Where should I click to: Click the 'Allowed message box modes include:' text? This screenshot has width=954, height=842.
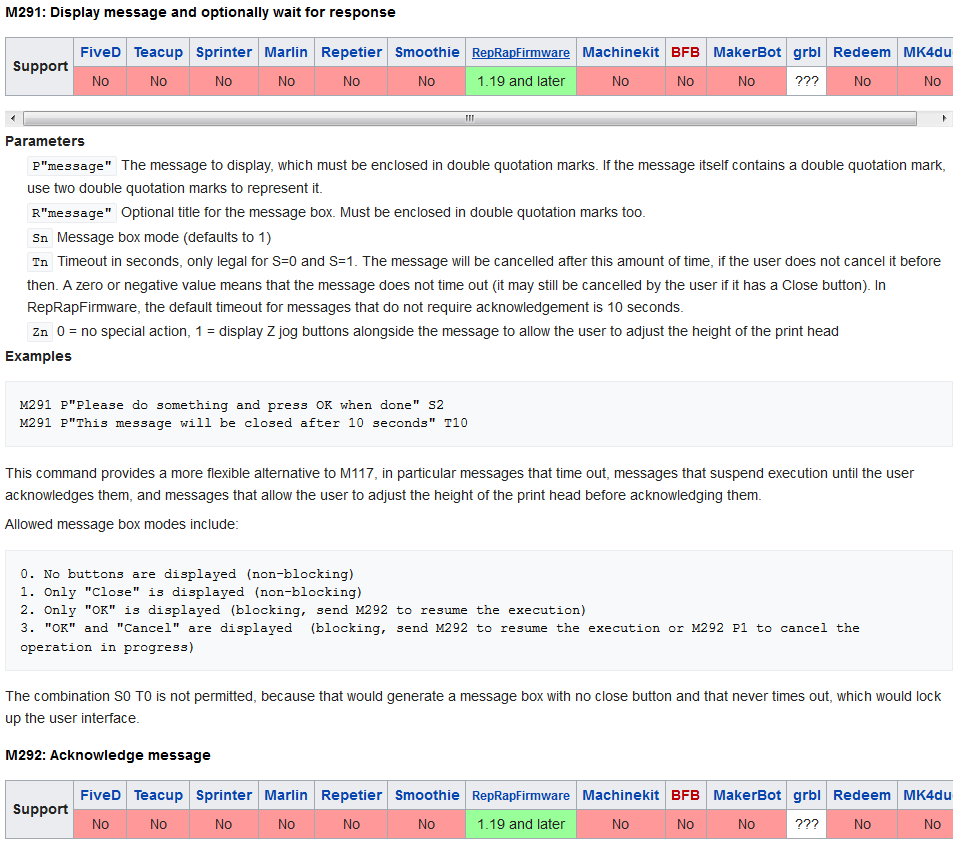122,524
